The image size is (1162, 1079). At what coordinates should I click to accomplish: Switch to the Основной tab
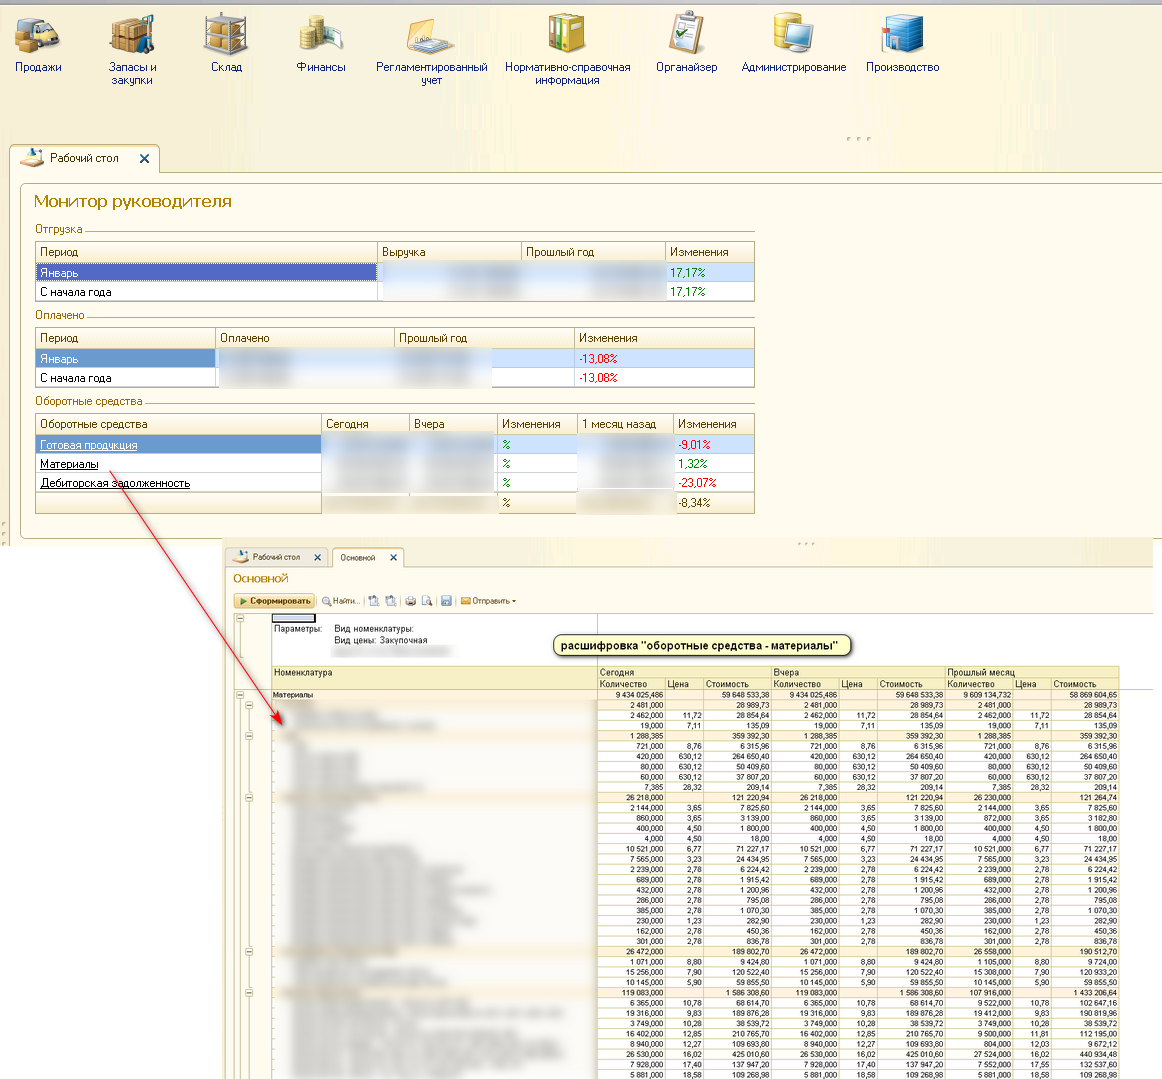coord(358,558)
